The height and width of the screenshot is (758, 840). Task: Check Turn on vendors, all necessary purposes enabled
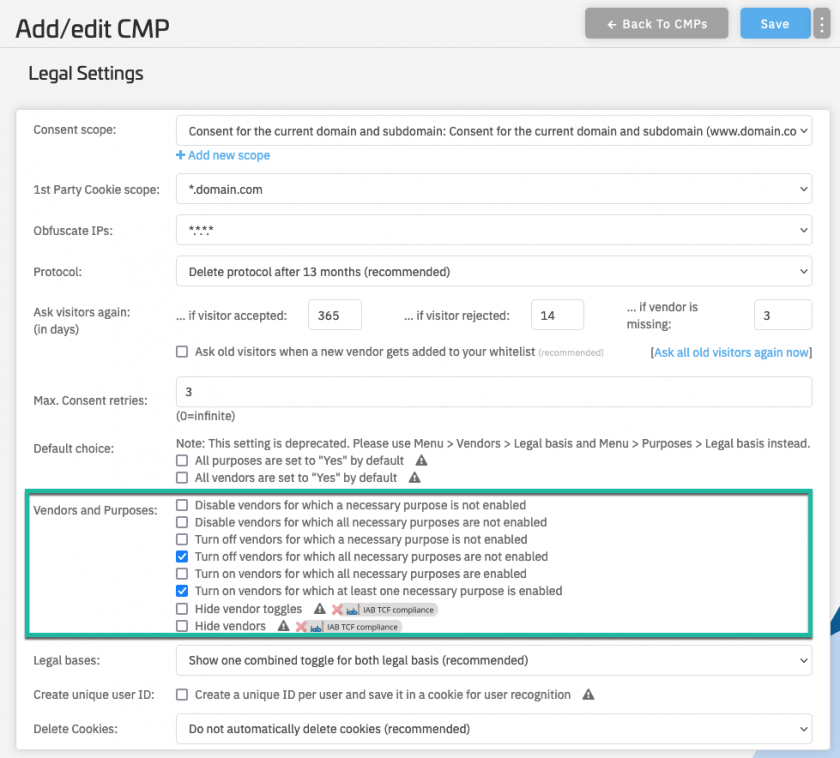[182, 574]
